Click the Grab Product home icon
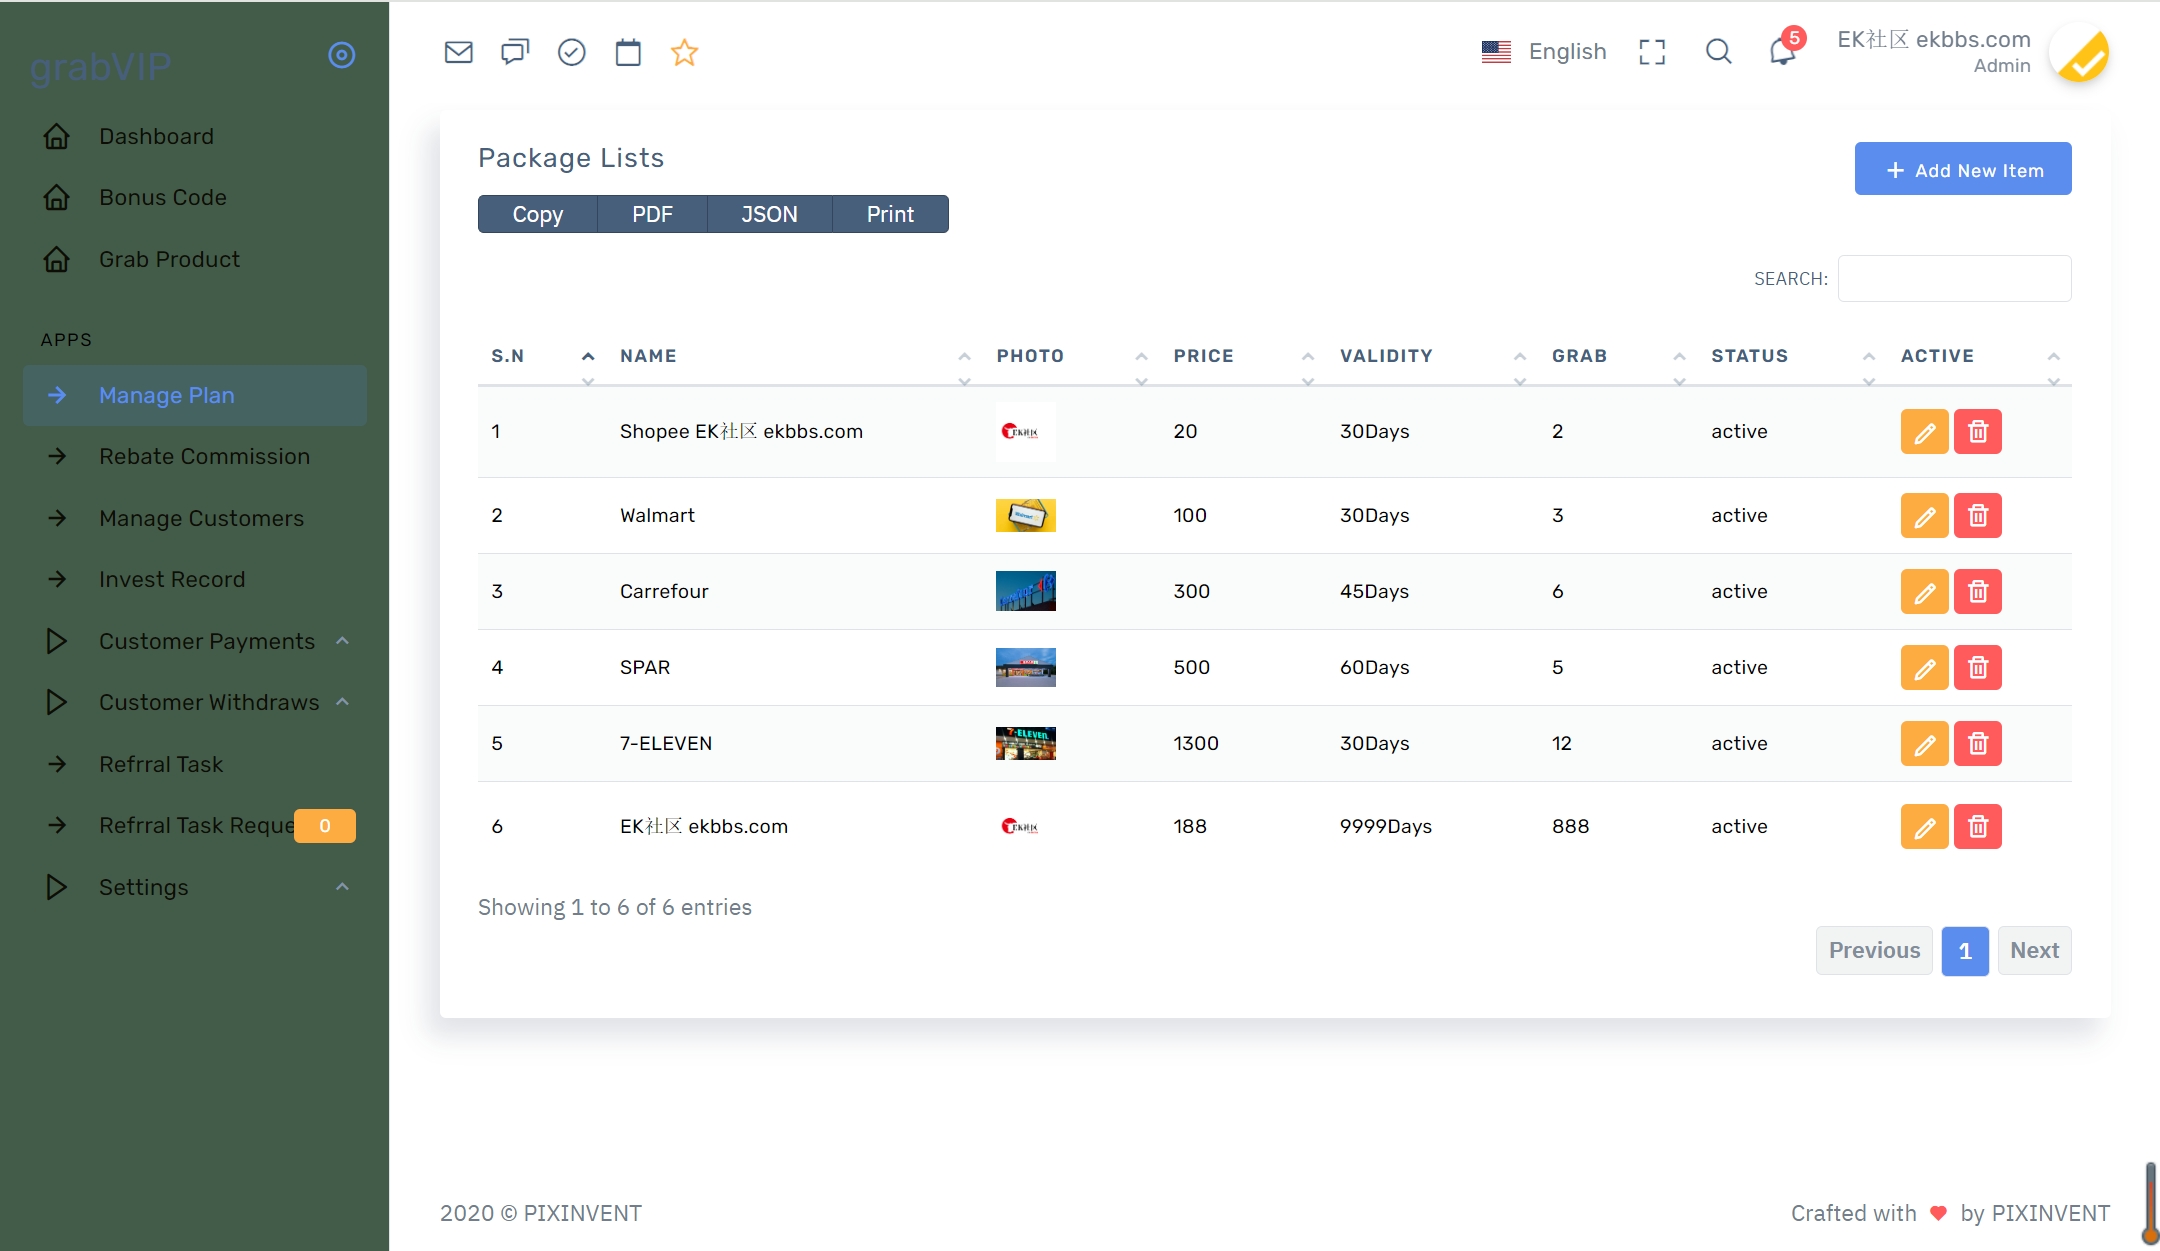This screenshot has width=2160, height=1251. pyautogui.click(x=57, y=259)
